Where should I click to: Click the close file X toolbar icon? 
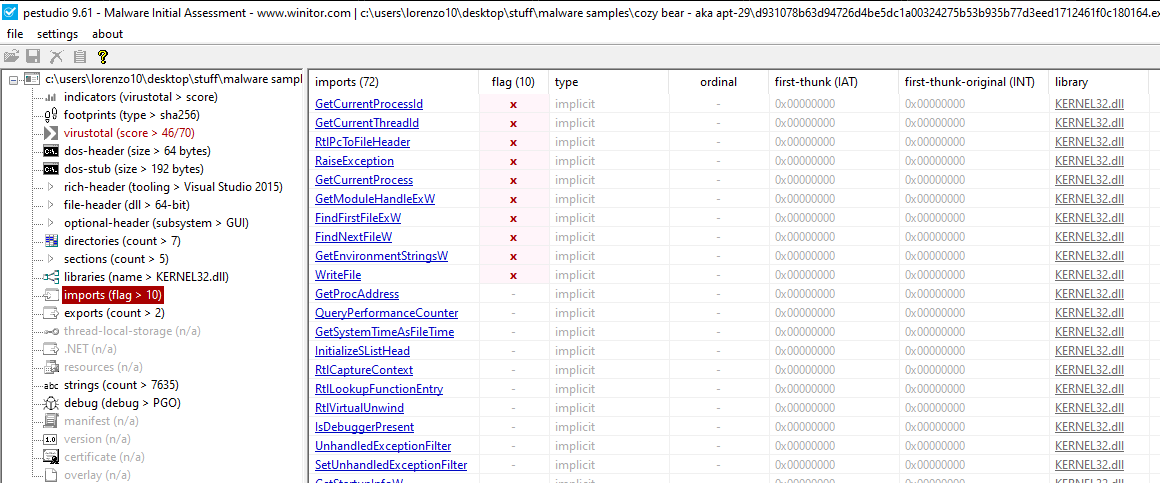[56, 56]
